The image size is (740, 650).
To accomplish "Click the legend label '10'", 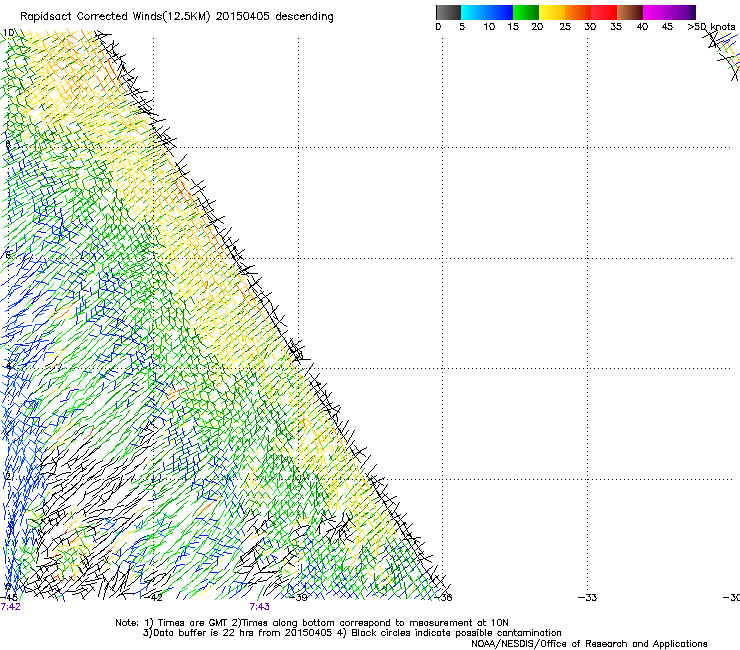I will (x=489, y=27).
